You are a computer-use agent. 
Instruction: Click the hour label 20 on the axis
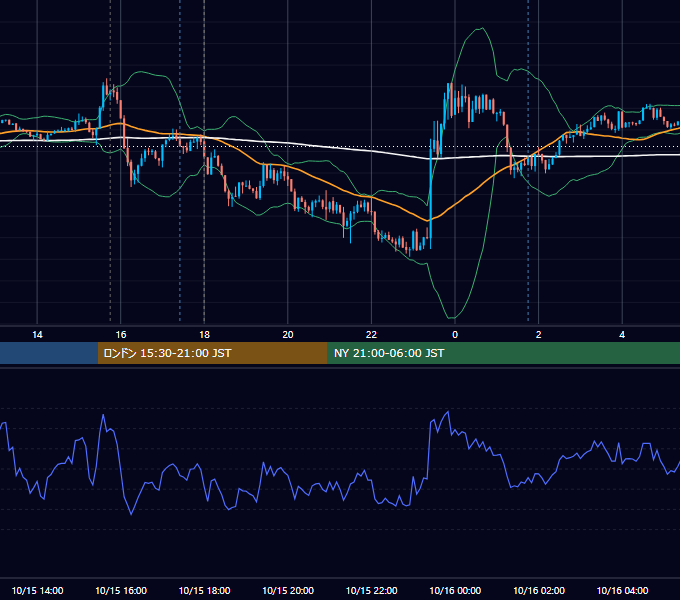(288, 335)
